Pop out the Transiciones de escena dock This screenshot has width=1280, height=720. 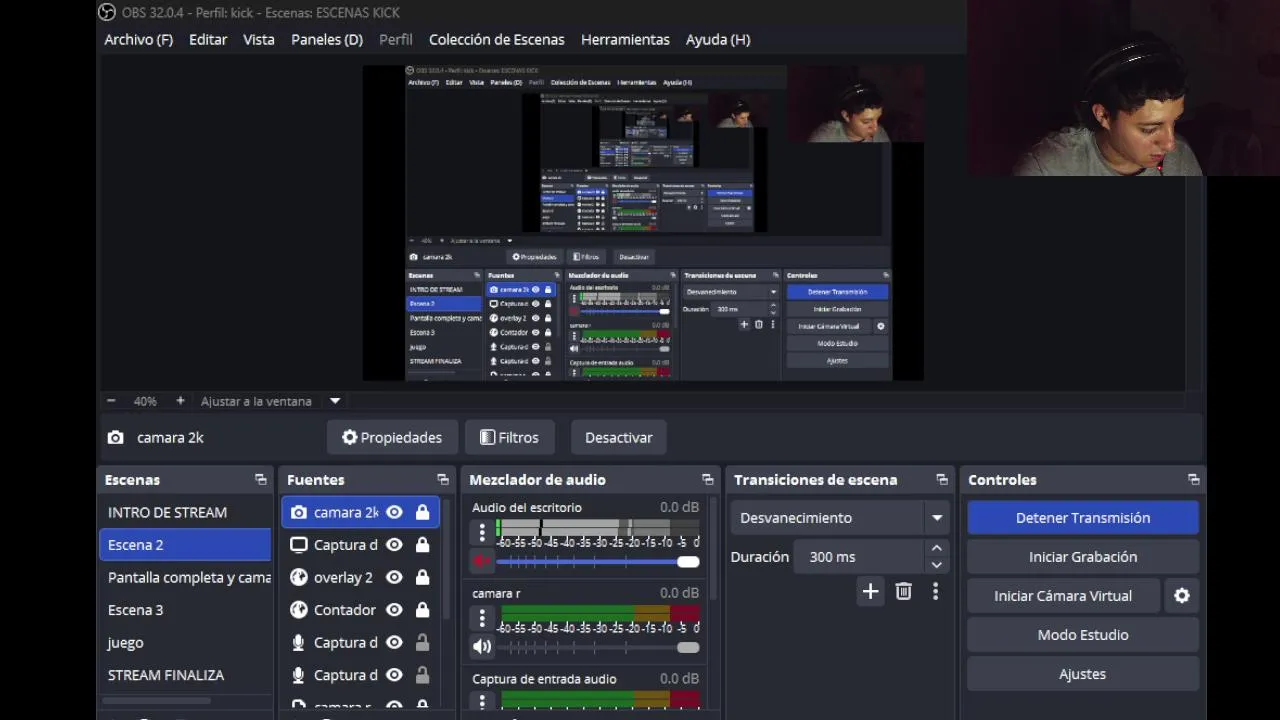pyautogui.click(x=942, y=480)
